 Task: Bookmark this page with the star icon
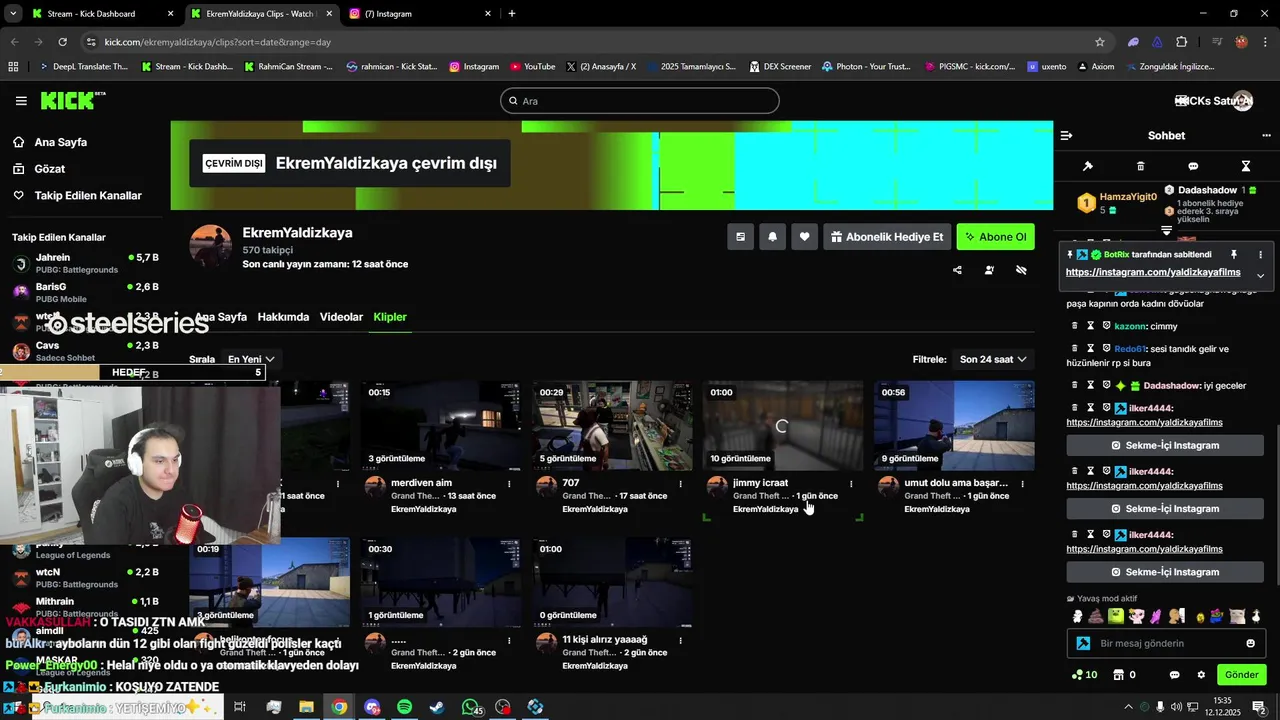click(x=1100, y=42)
